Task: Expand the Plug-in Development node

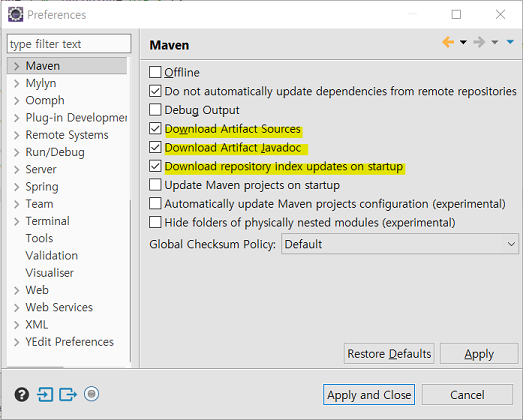Action: pos(17,118)
